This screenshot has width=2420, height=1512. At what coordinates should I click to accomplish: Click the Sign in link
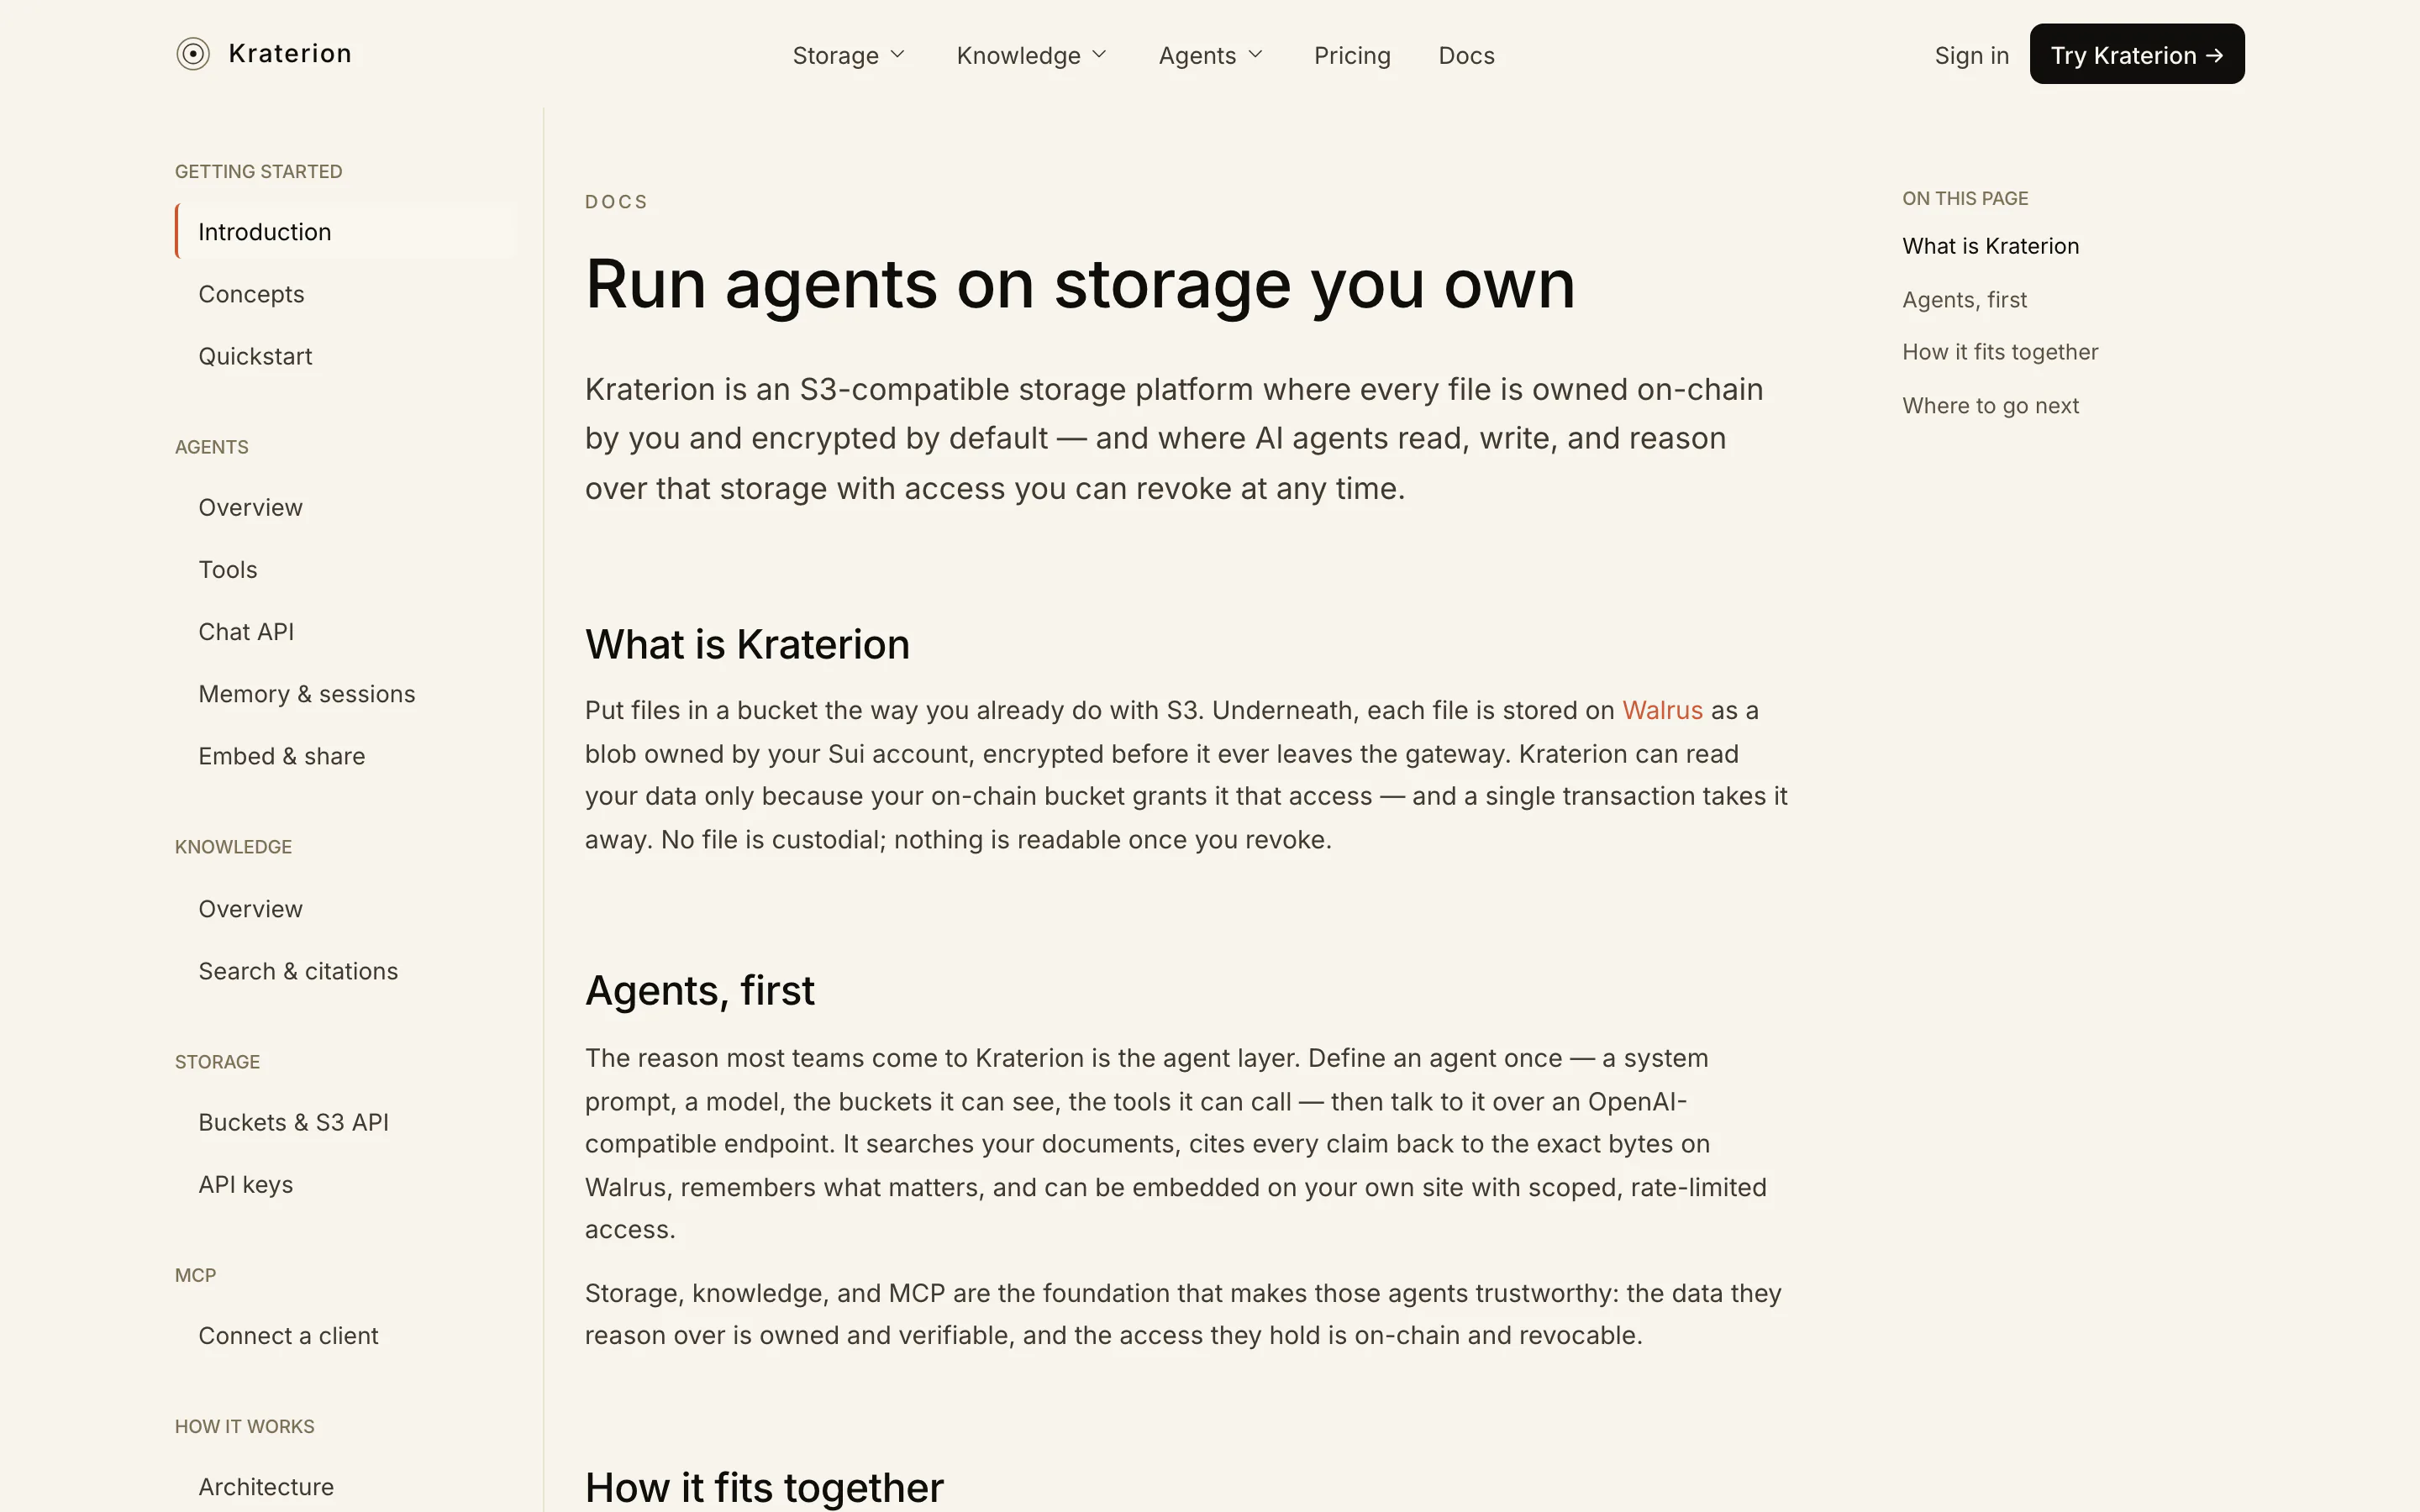coord(1971,55)
